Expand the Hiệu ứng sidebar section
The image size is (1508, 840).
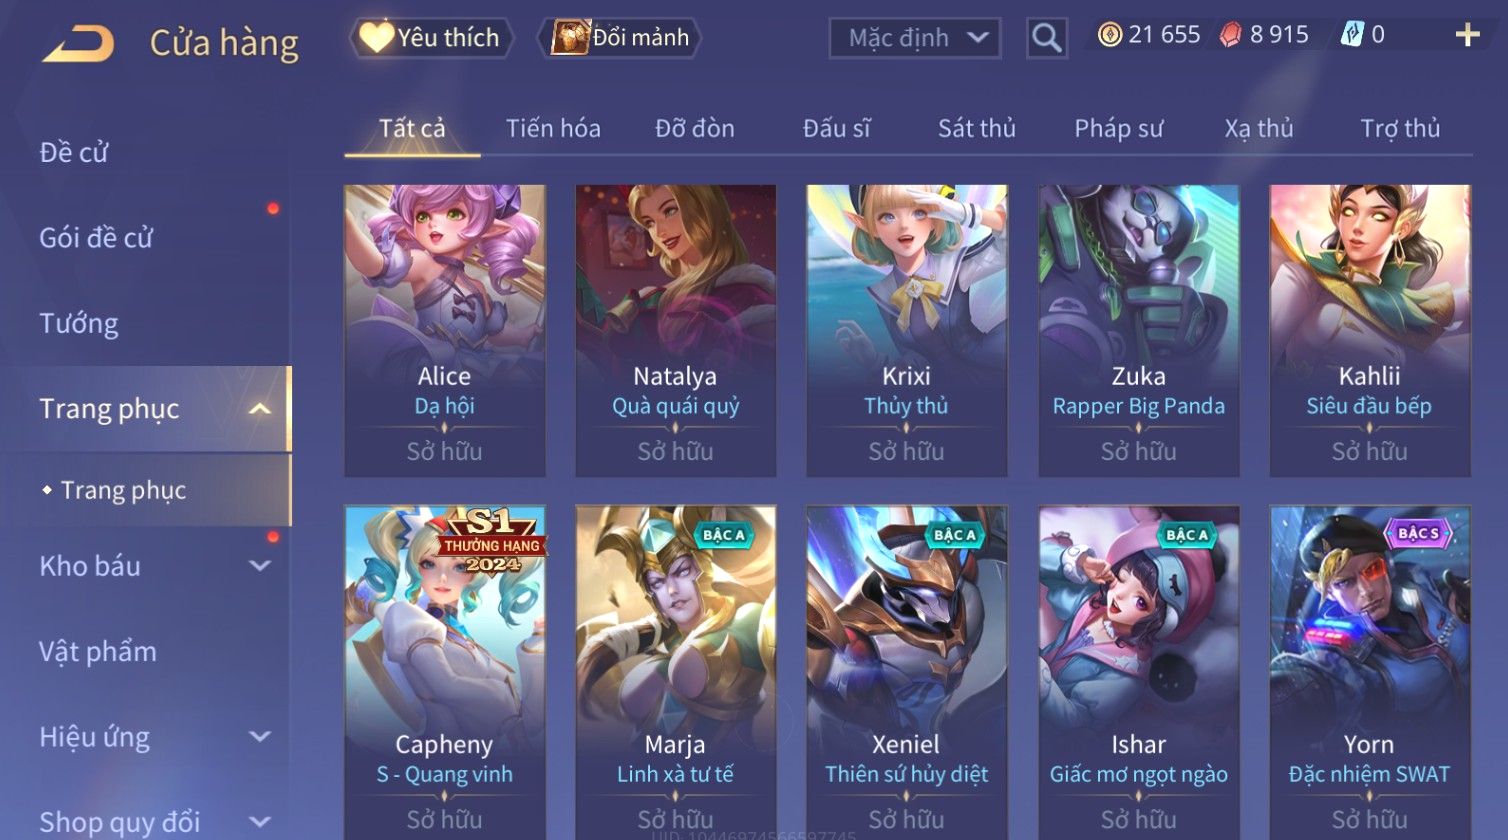click(260, 737)
